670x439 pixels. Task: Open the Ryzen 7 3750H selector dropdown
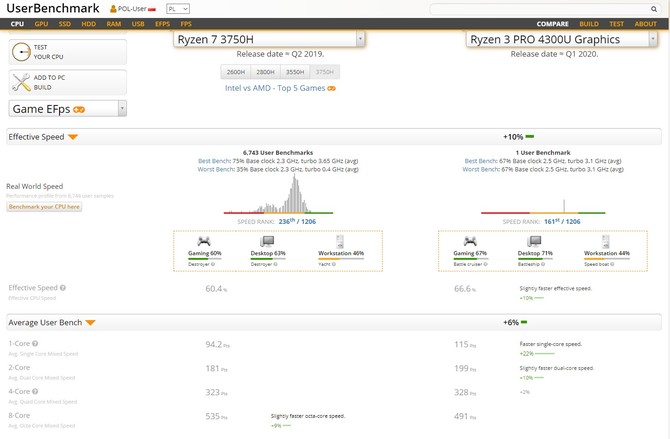click(x=269, y=39)
